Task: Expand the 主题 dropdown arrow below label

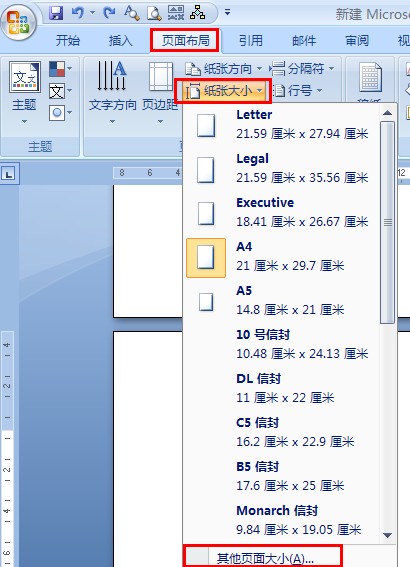Action: pyautogui.click(x=24, y=122)
